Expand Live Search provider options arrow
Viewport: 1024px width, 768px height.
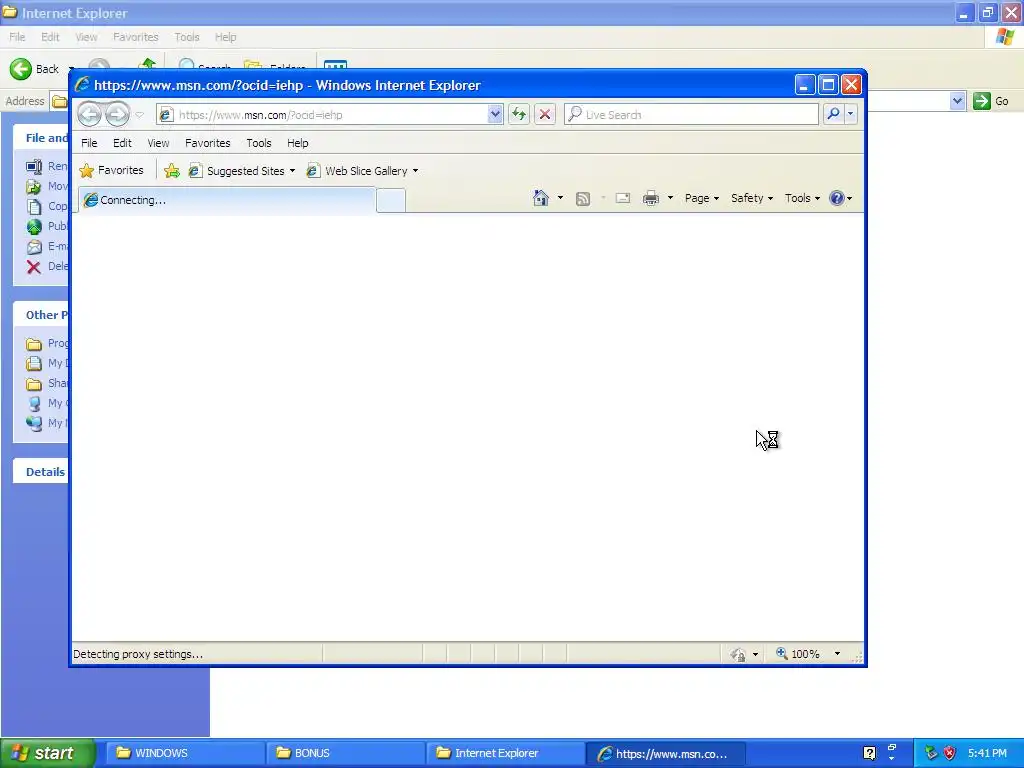(x=850, y=114)
